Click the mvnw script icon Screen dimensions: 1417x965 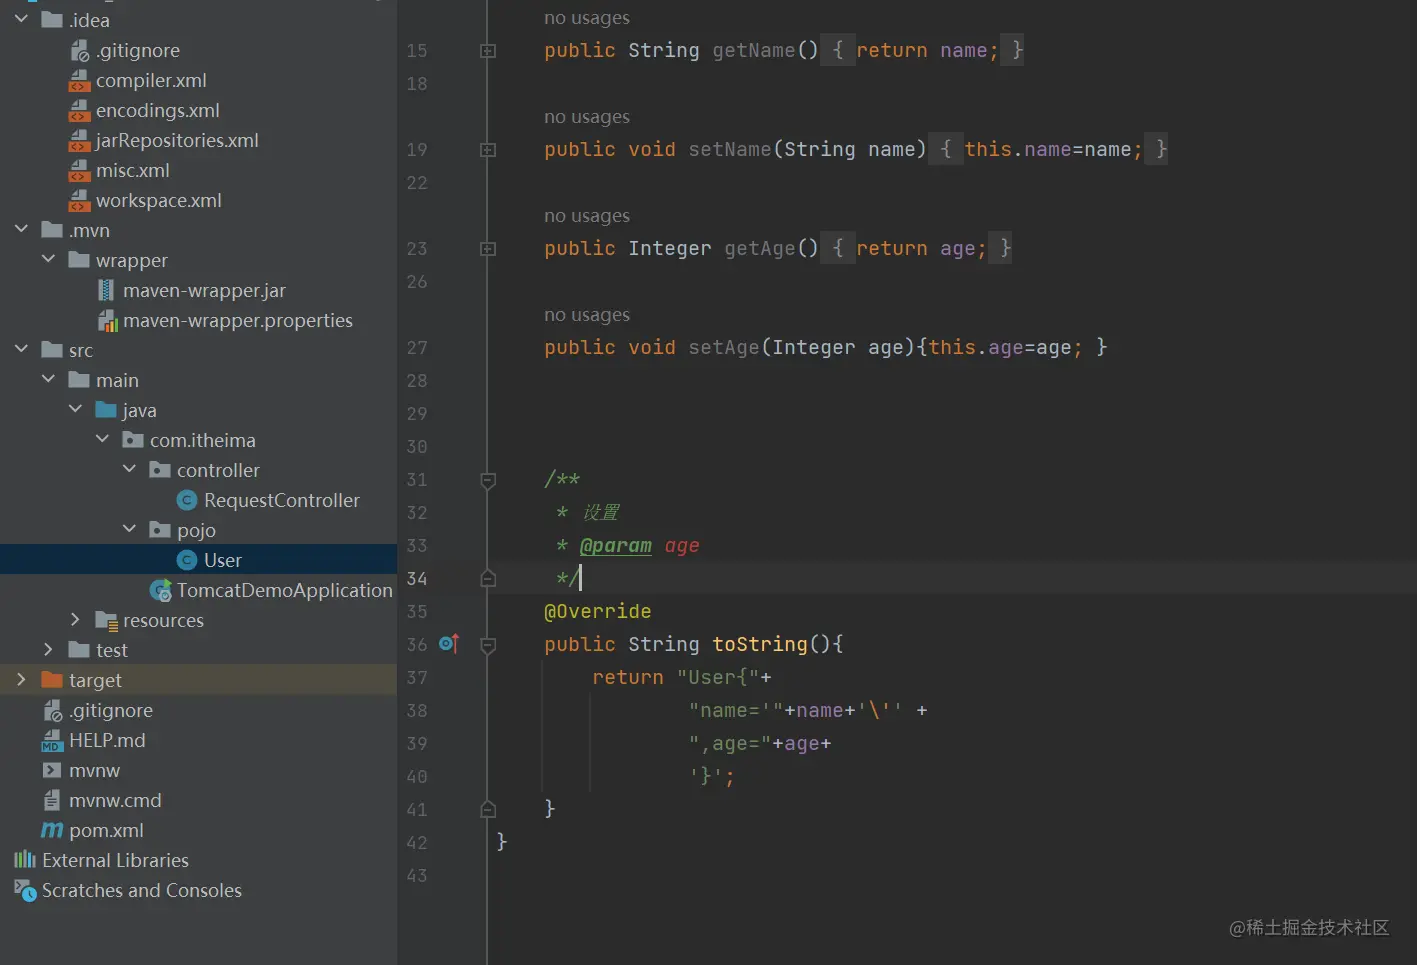(x=52, y=770)
